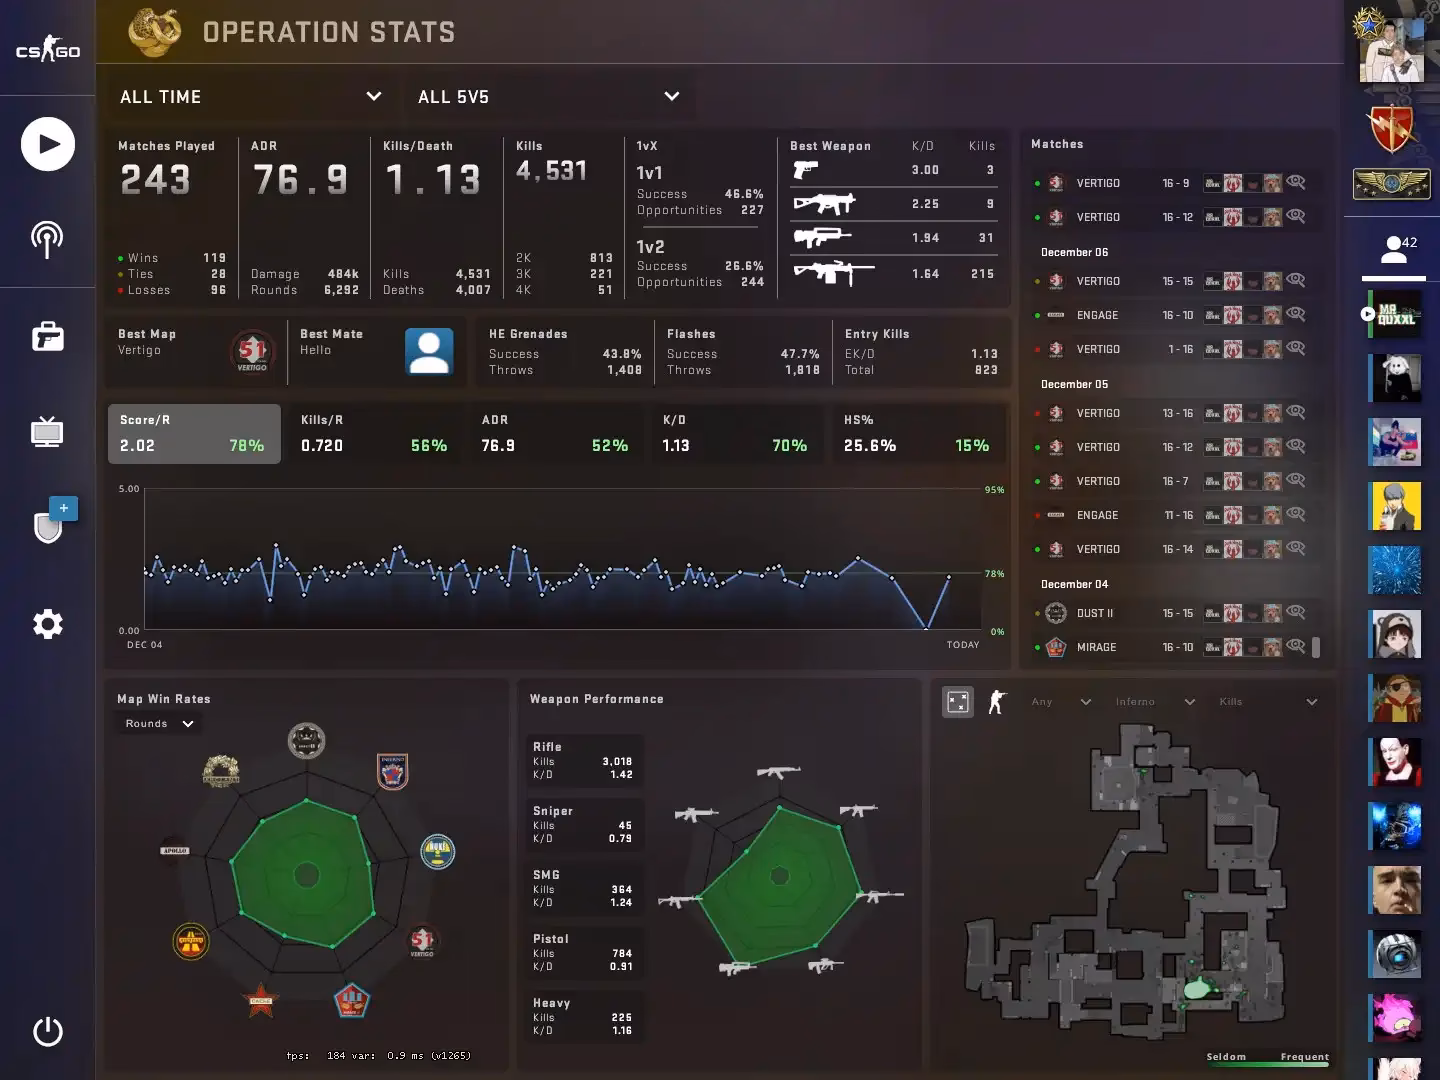Select the Pistol weapon category
Screen dimensions: 1440x1080
click(x=584, y=952)
